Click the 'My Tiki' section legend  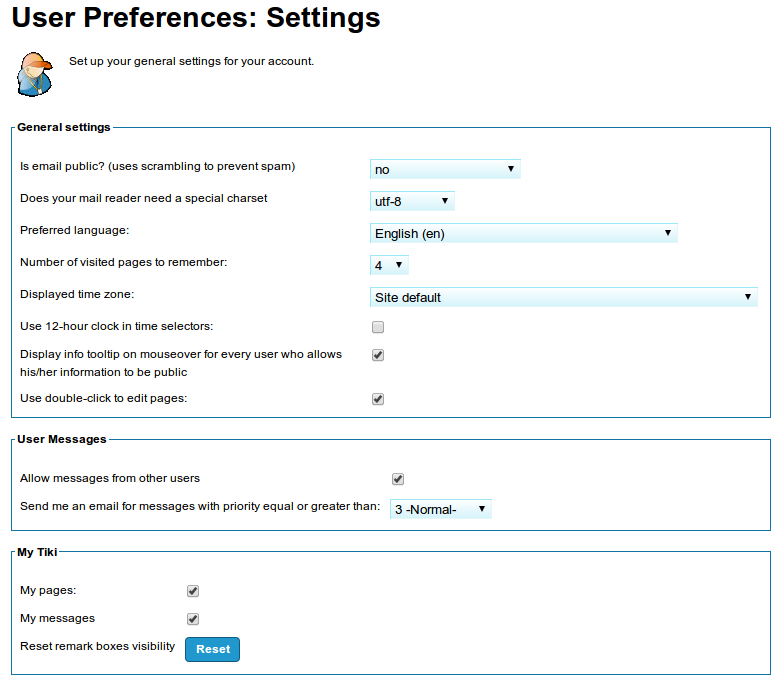(40, 551)
